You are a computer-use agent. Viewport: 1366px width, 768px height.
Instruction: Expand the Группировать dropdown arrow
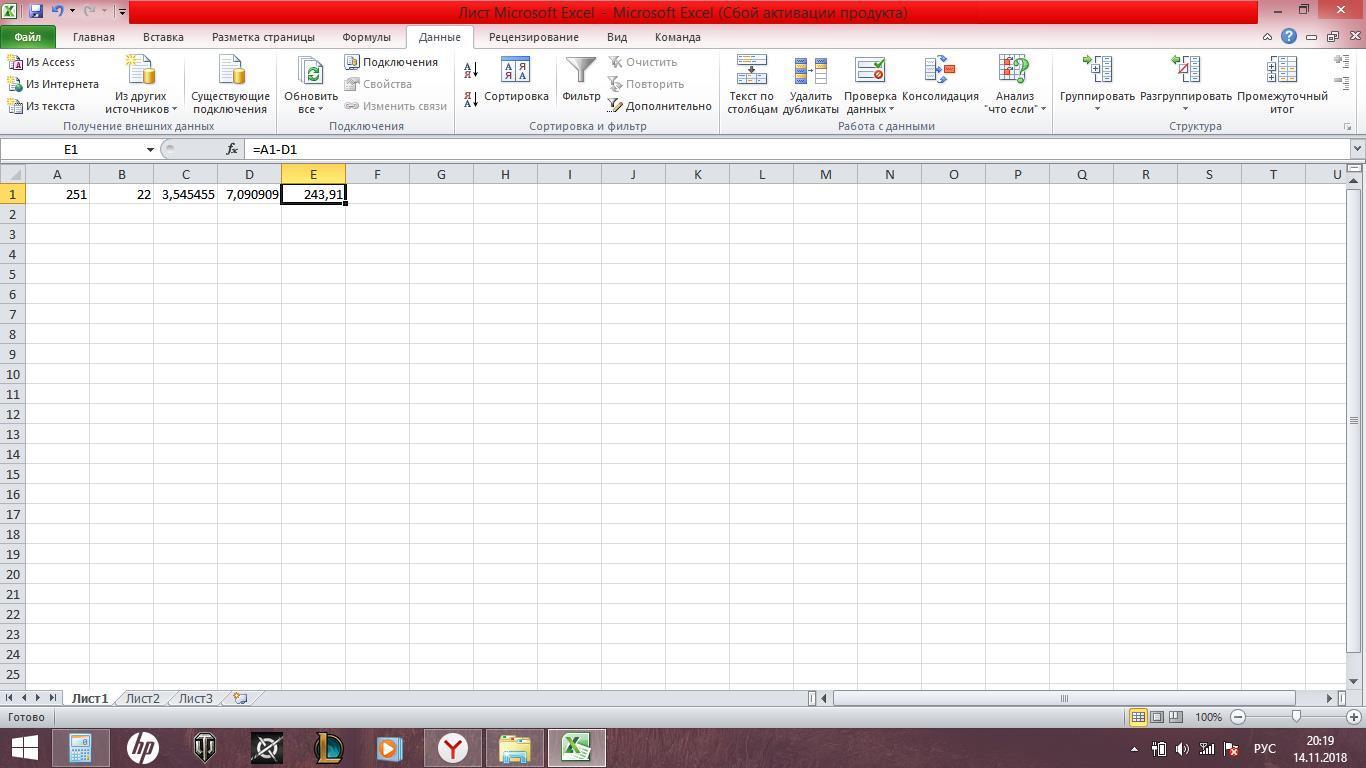coord(1097,109)
